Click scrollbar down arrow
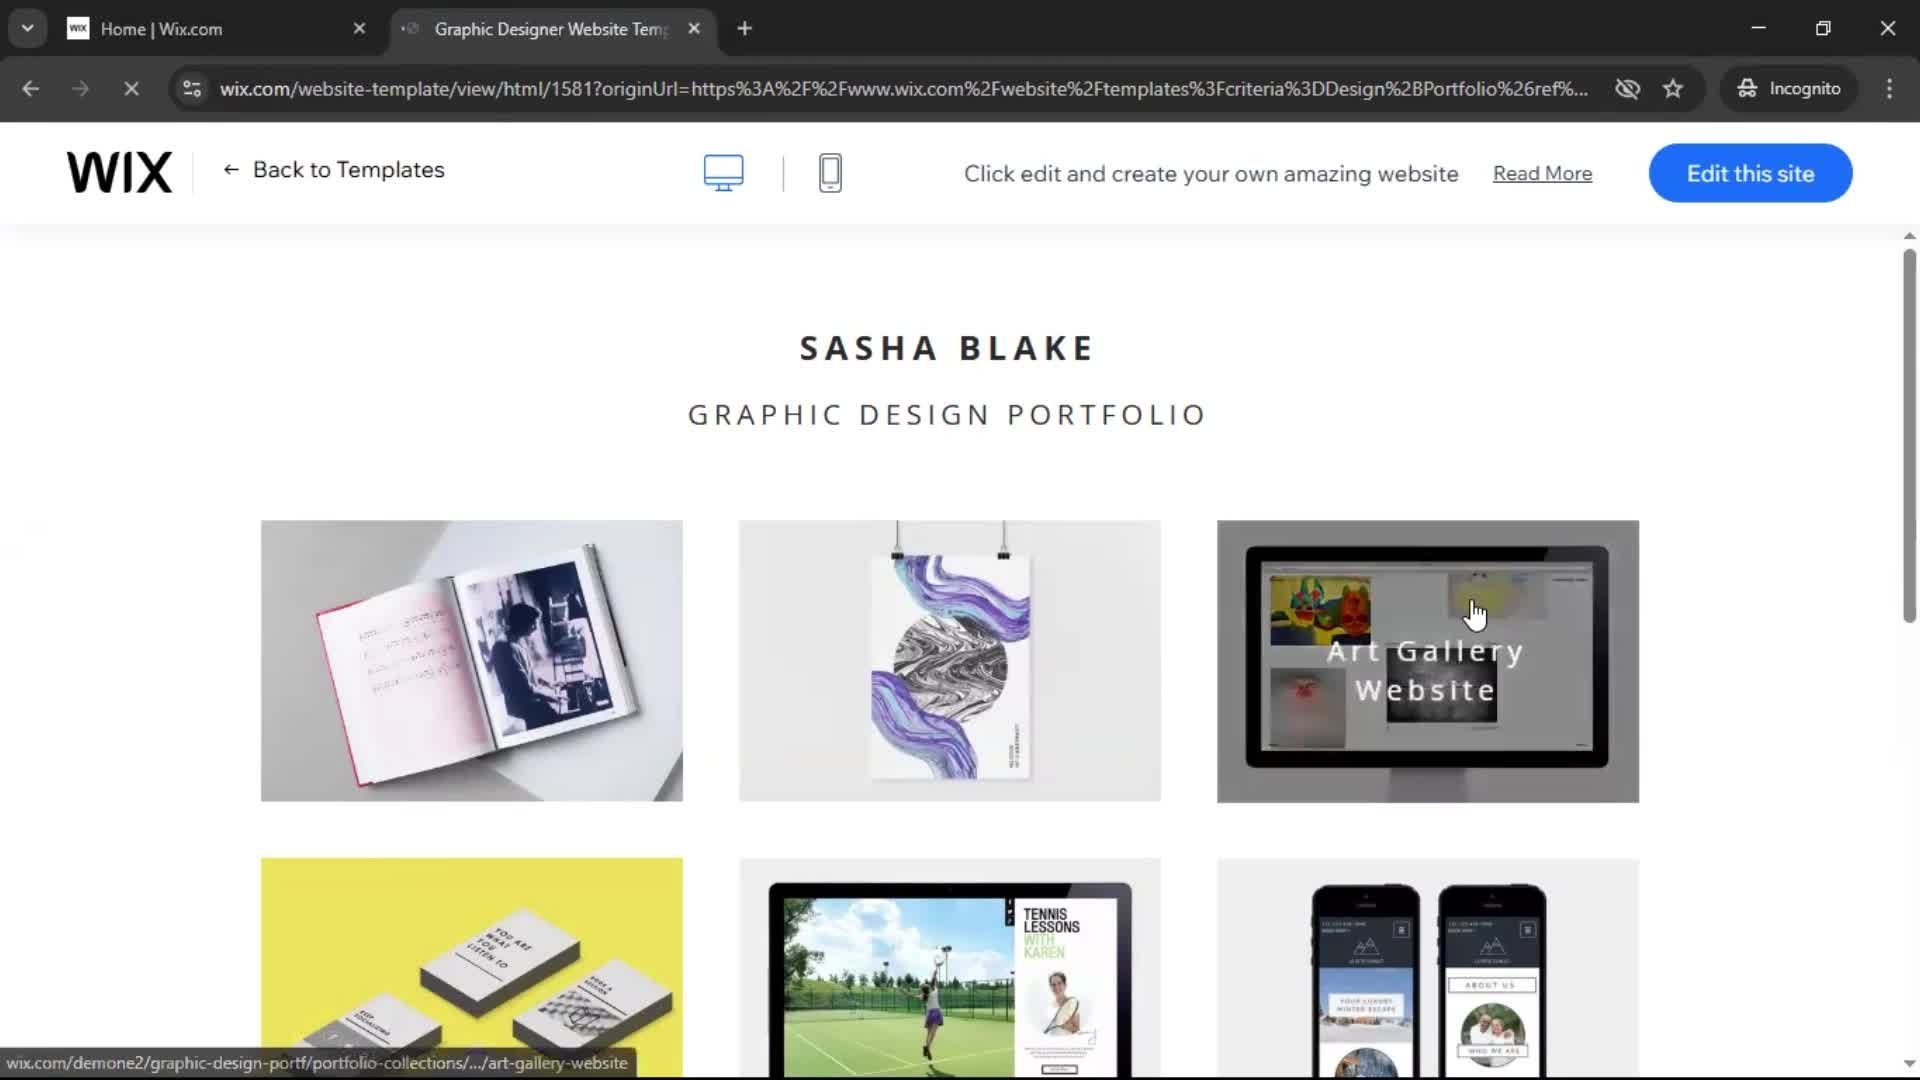1920x1080 pixels. click(x=1909, y=1064)
